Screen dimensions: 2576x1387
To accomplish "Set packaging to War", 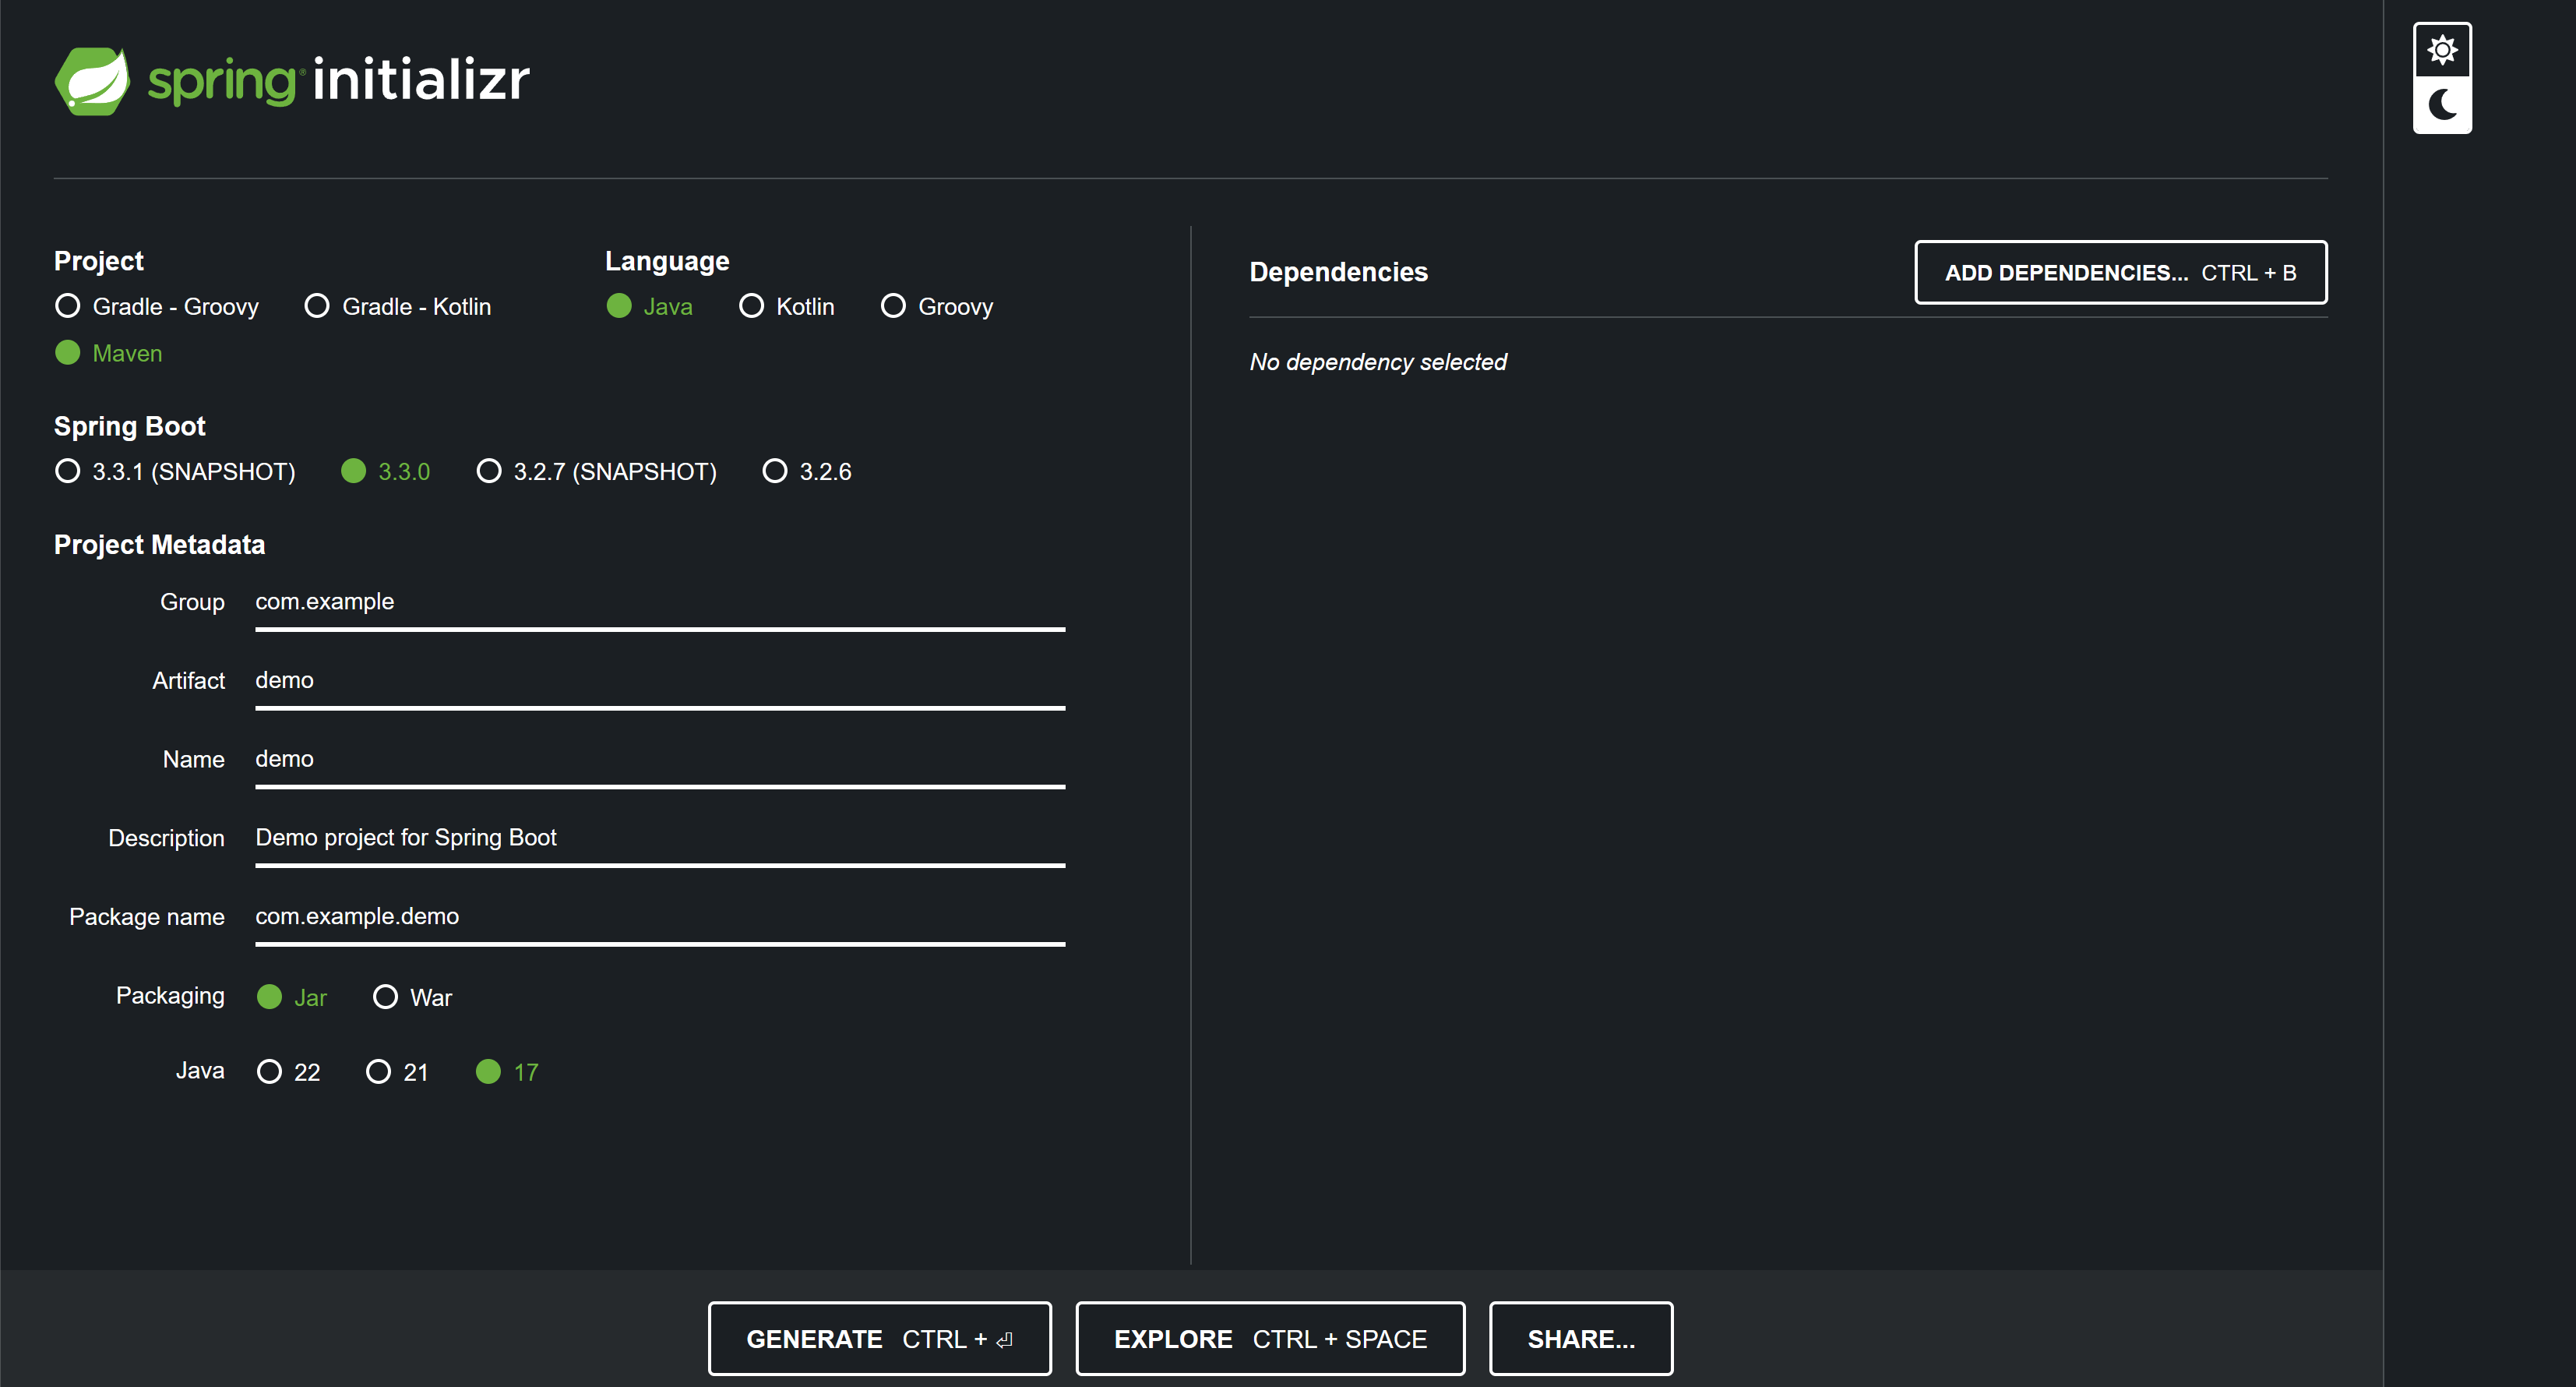I will pos(385,997).
